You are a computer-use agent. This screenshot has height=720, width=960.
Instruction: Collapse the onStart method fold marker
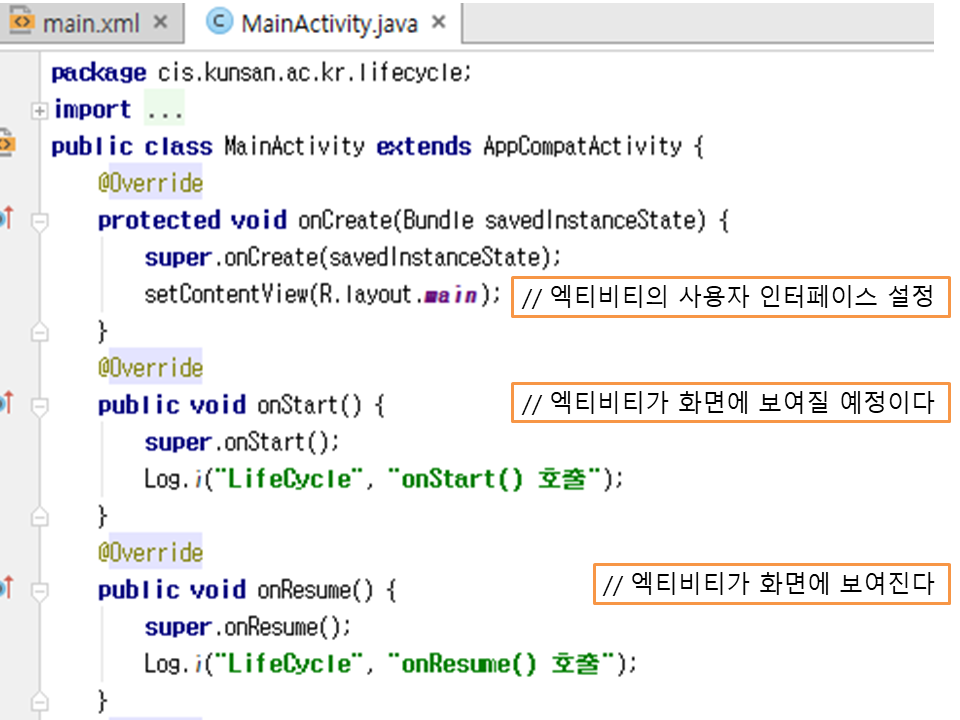pyautogui.click(x=39, y=406)
